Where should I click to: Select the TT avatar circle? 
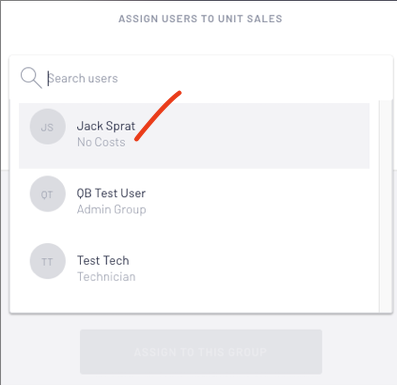click(x=47, y=261)
